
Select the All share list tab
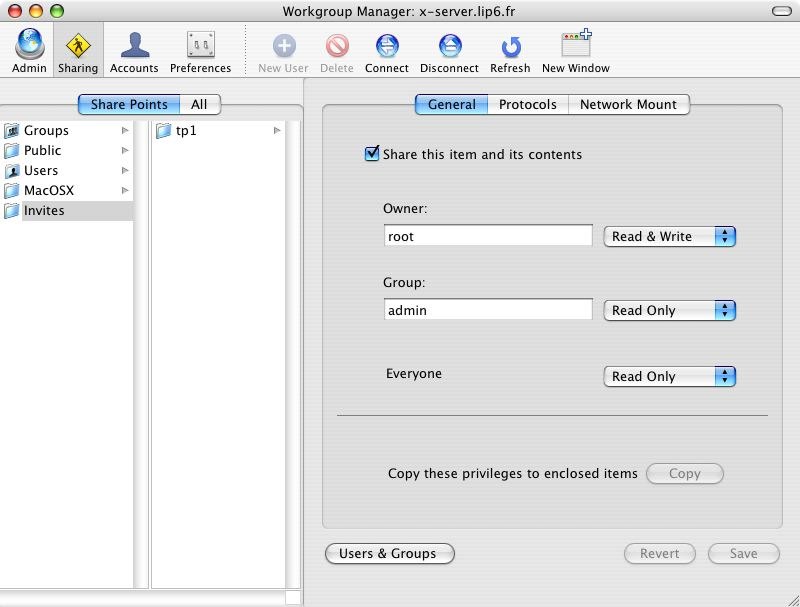click(199, 104)
